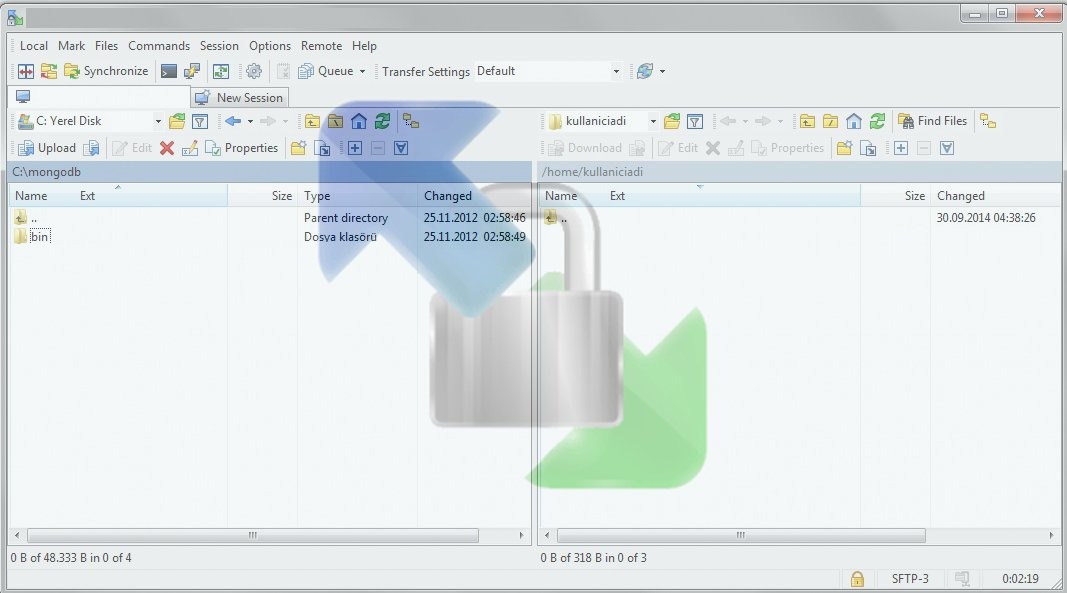Open the terminal console icon
Viewport: 1067px width, 593px height.
click(x=168, y=71)
